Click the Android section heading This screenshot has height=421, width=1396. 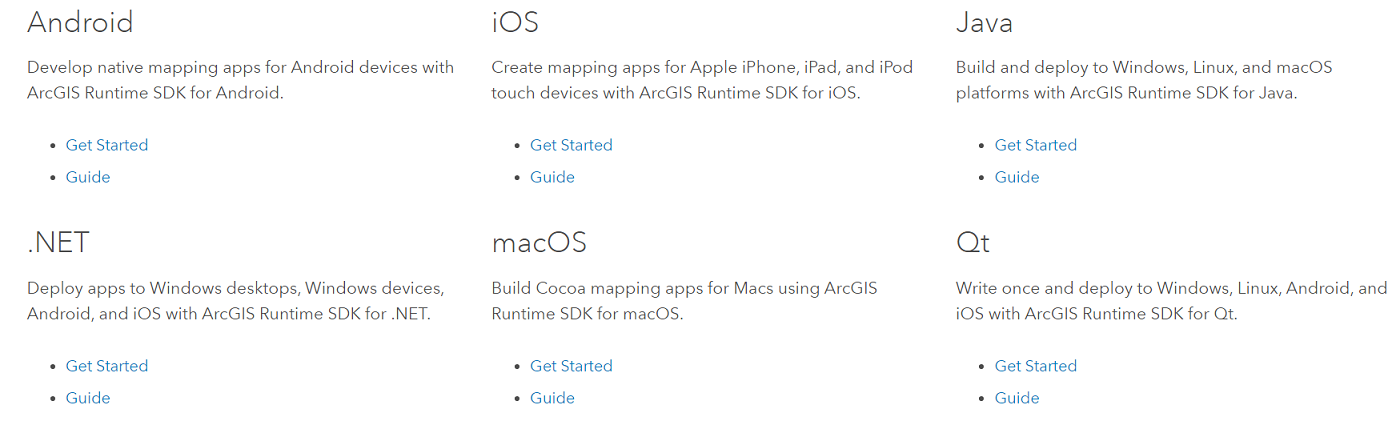click(80, 22)
